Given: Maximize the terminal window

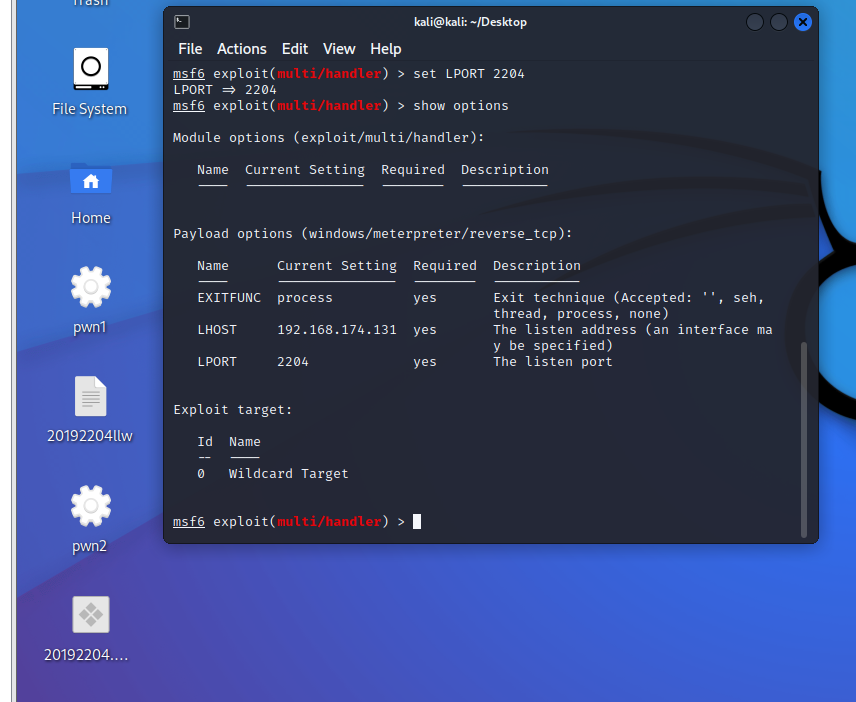Looking at the screenshot, I should pyautogui.click(x=778, y=22).
